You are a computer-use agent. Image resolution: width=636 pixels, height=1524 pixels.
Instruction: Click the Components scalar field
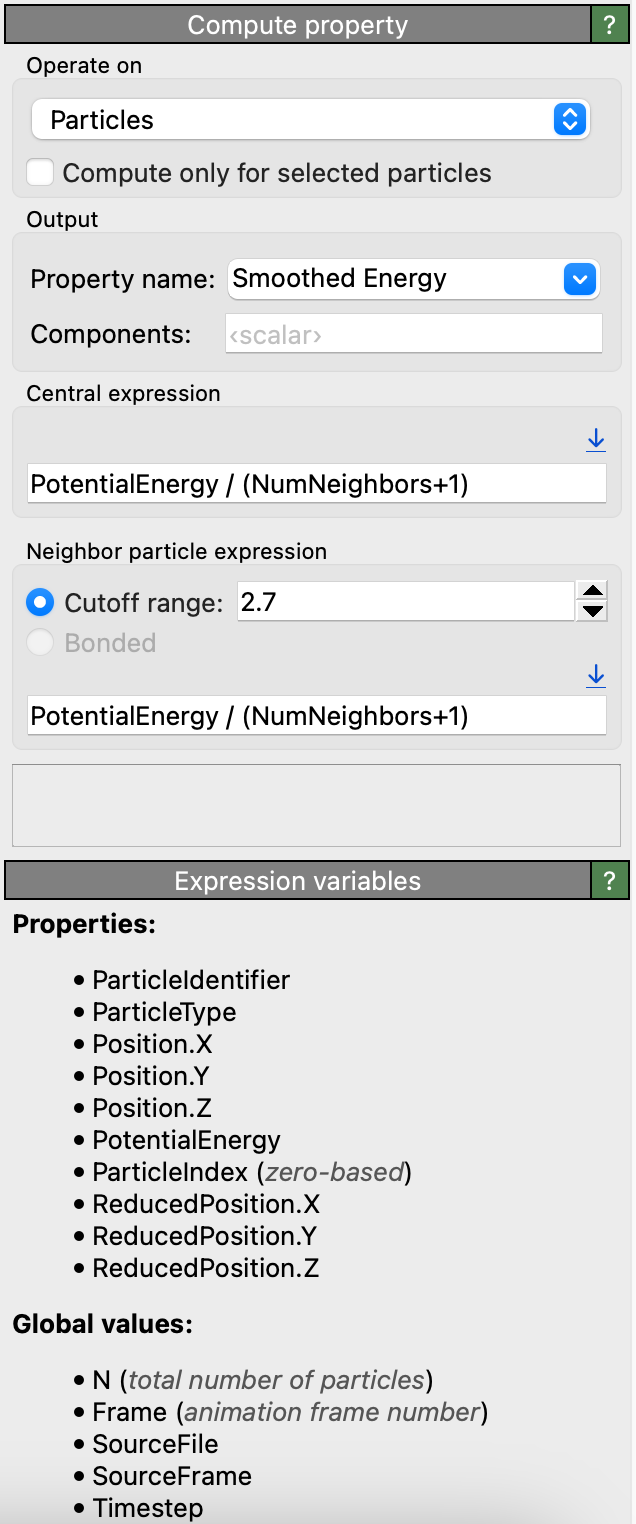click(414, 334)
